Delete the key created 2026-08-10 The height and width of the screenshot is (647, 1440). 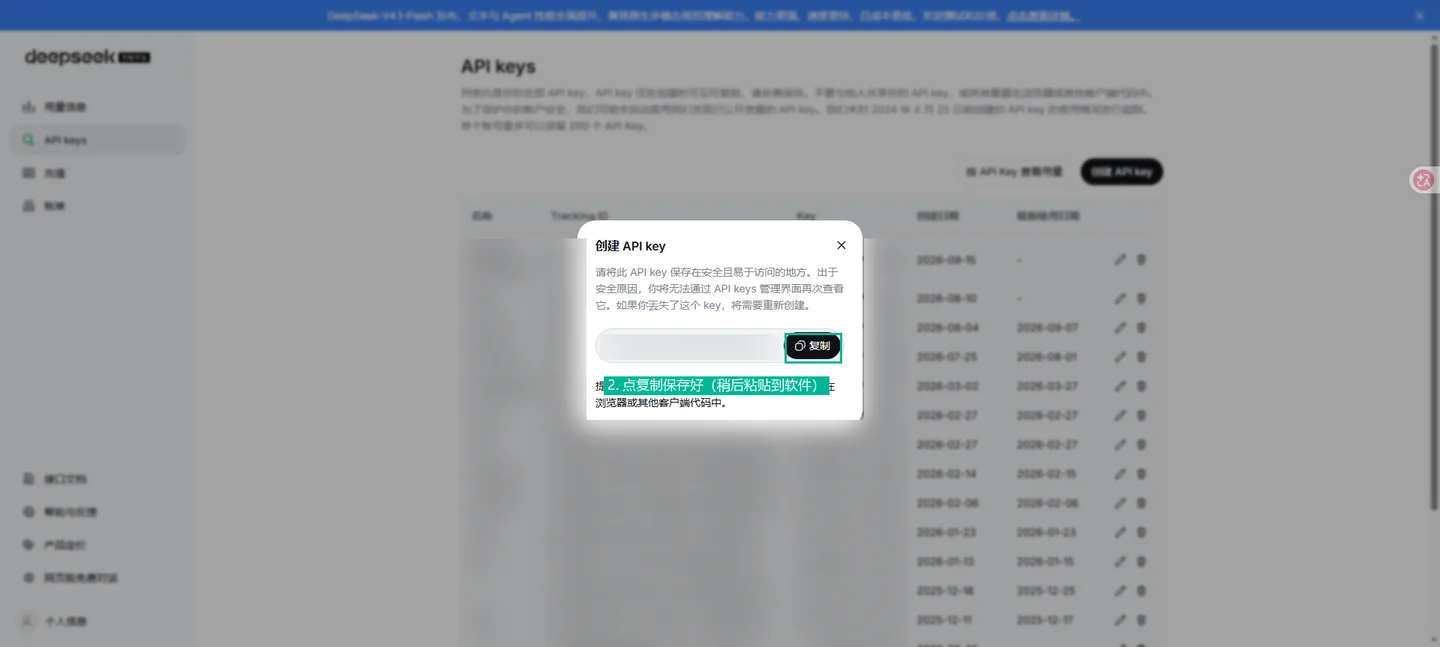click(1141, 298)
